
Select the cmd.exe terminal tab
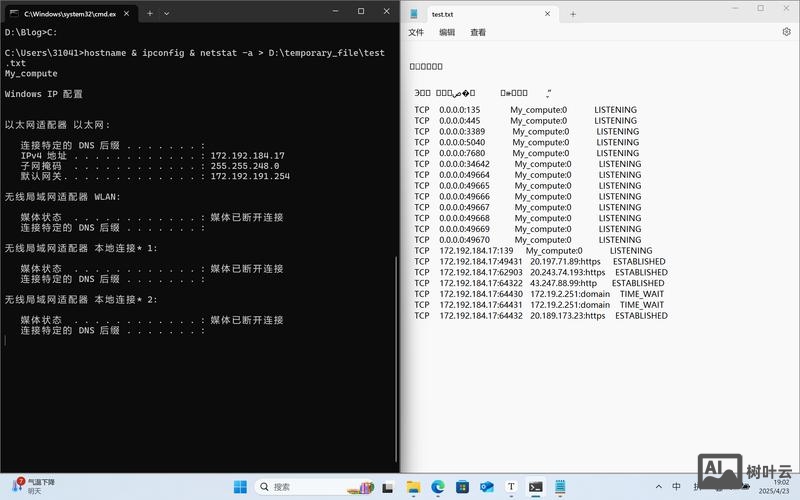tap(65, 14)
